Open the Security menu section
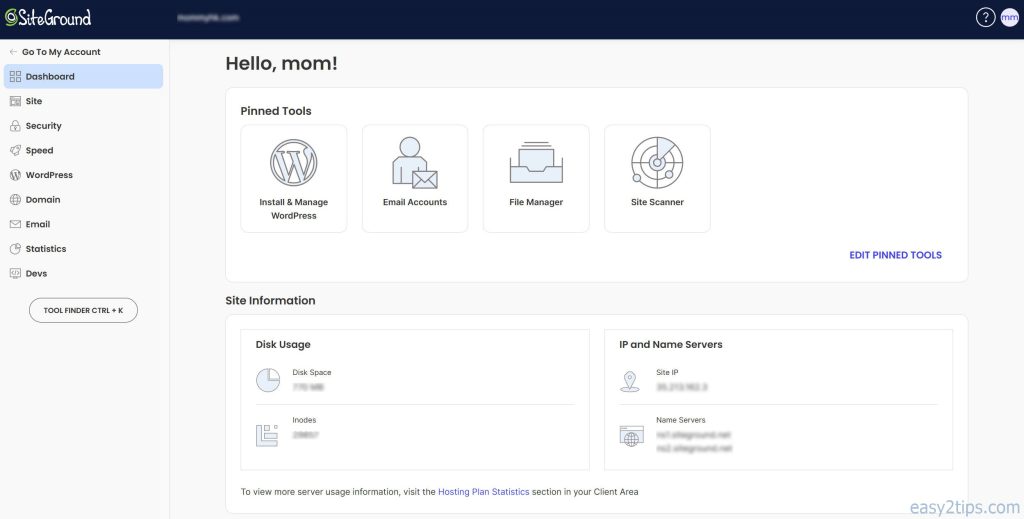 [x=84, y=126]
